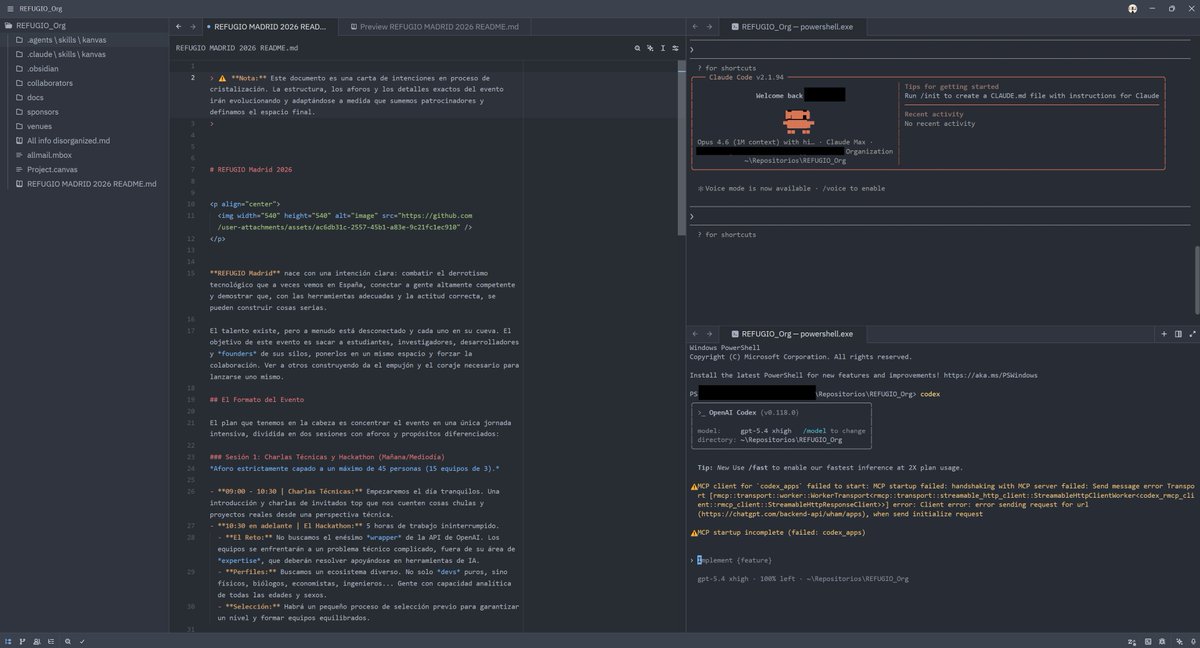
Task: Toggle the terminal panel icon in status bar
Action: tap(1147, 641)
